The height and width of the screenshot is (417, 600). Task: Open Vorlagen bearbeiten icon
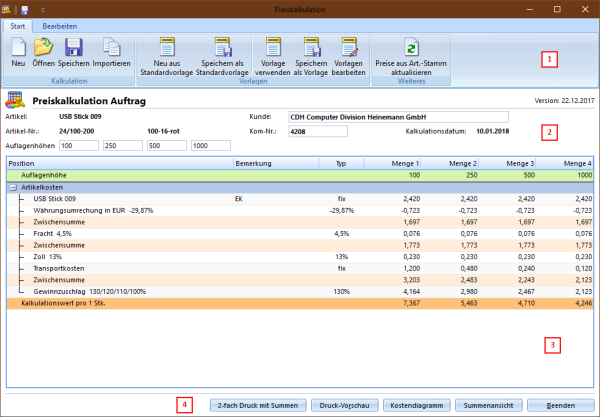349,47
